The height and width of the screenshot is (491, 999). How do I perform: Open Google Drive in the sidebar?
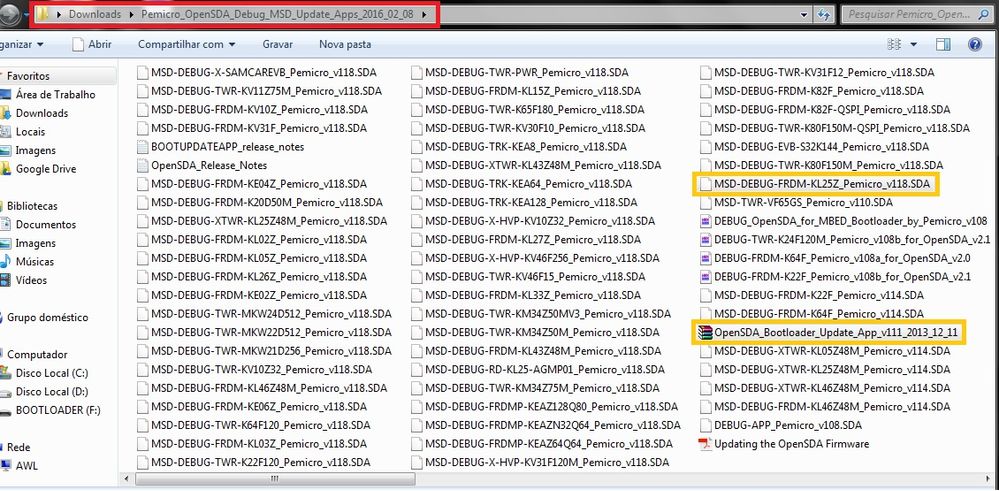point(46,169)
